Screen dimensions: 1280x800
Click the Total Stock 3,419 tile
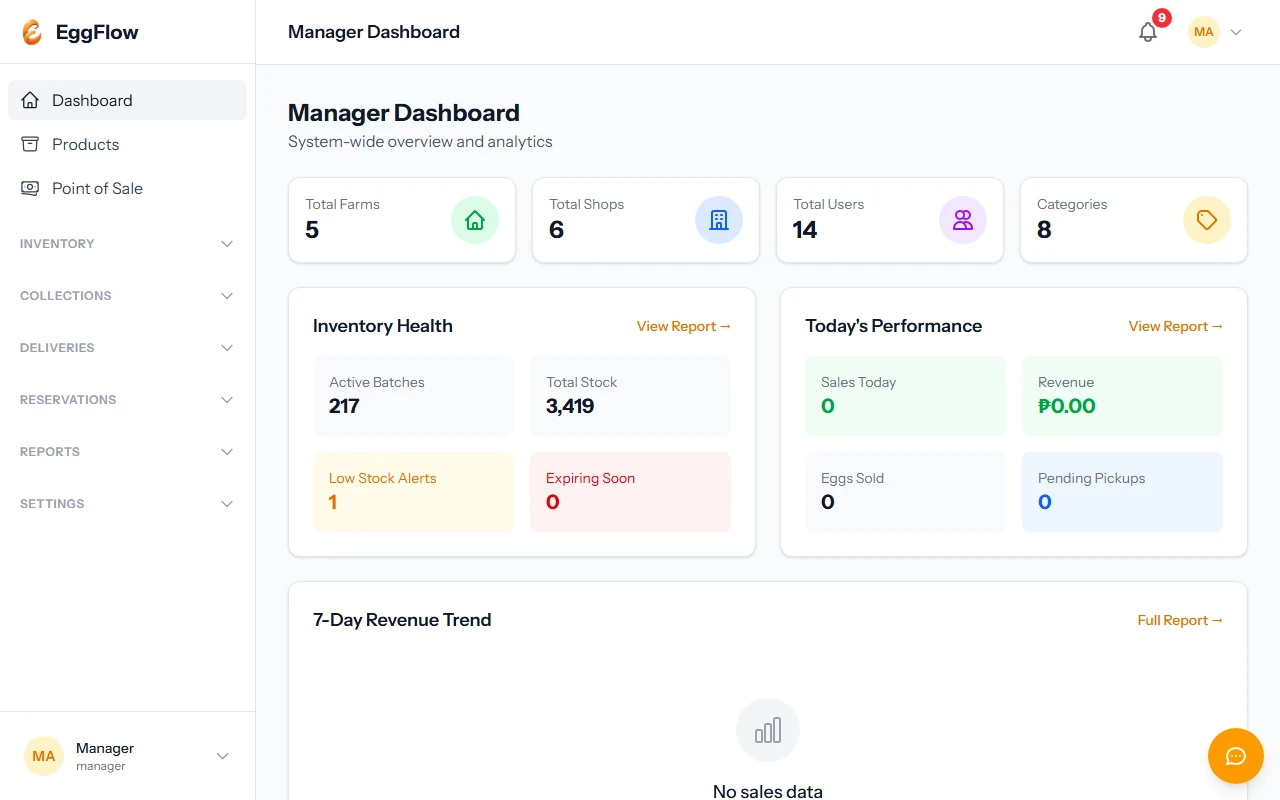coord(630,396)
